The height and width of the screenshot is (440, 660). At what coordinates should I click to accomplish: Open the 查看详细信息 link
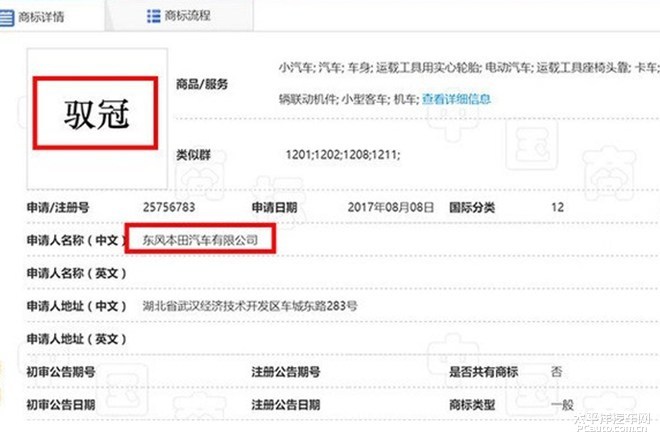[x=457, y=99]
